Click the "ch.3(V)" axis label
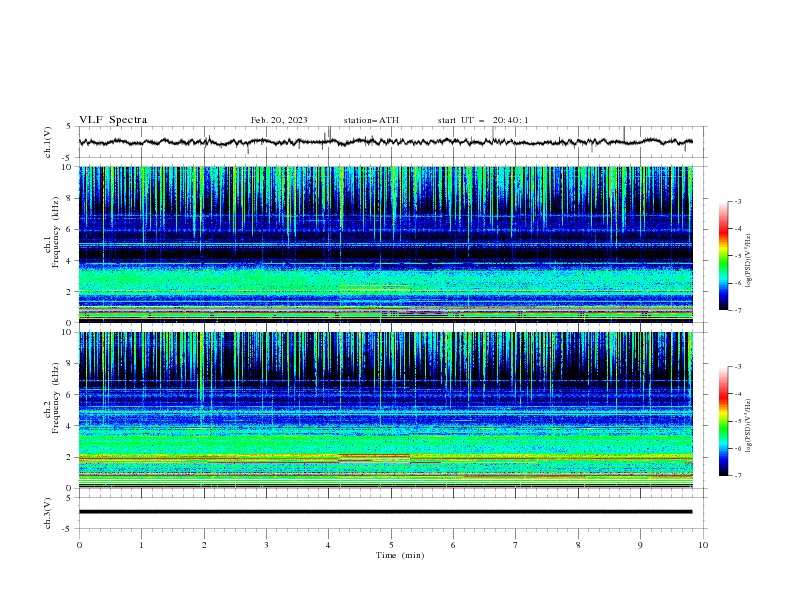Viewport: 792px width, 612px height. (48, 513)
